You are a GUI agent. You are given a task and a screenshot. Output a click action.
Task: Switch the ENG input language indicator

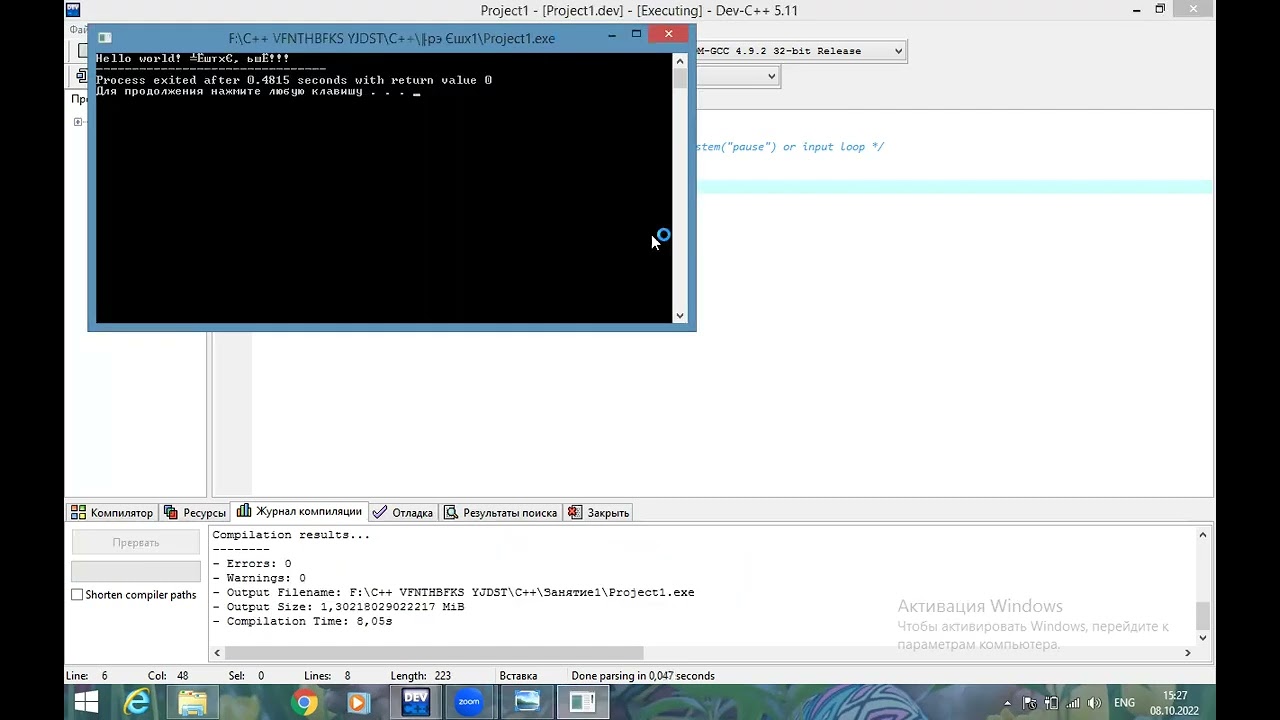(x=1124, y=703)
